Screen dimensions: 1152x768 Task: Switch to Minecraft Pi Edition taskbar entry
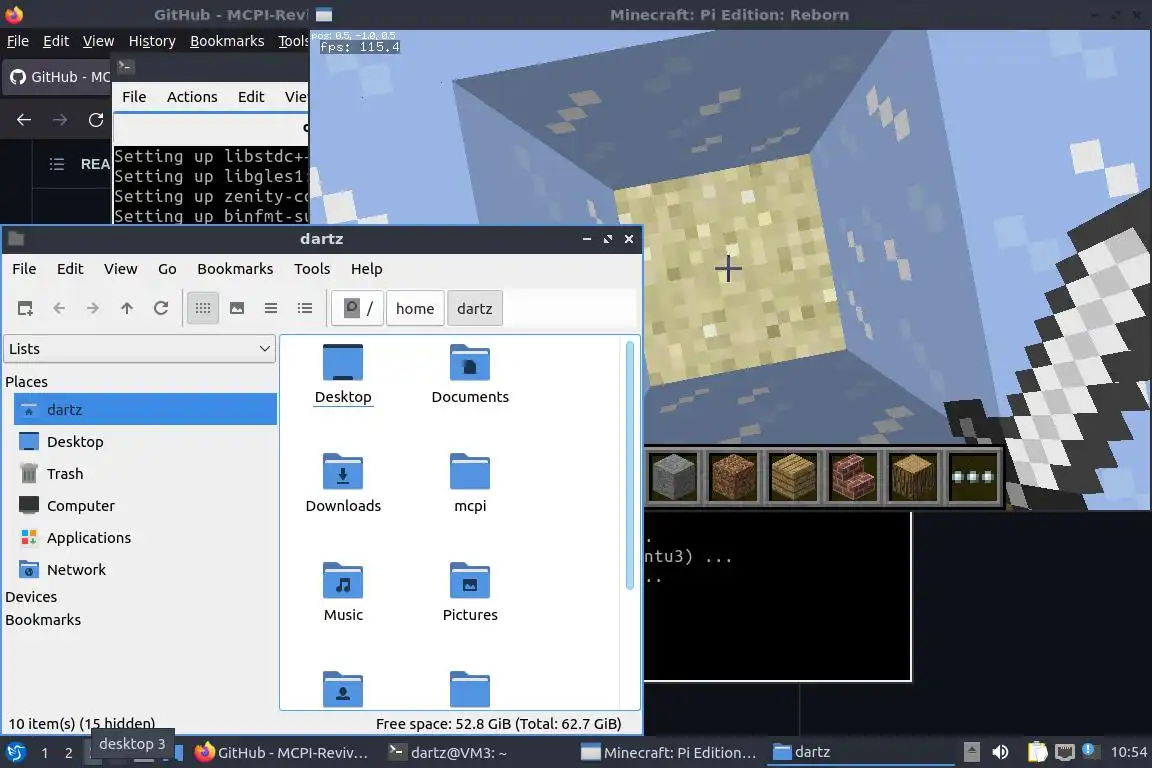click(x=669, y=752)
